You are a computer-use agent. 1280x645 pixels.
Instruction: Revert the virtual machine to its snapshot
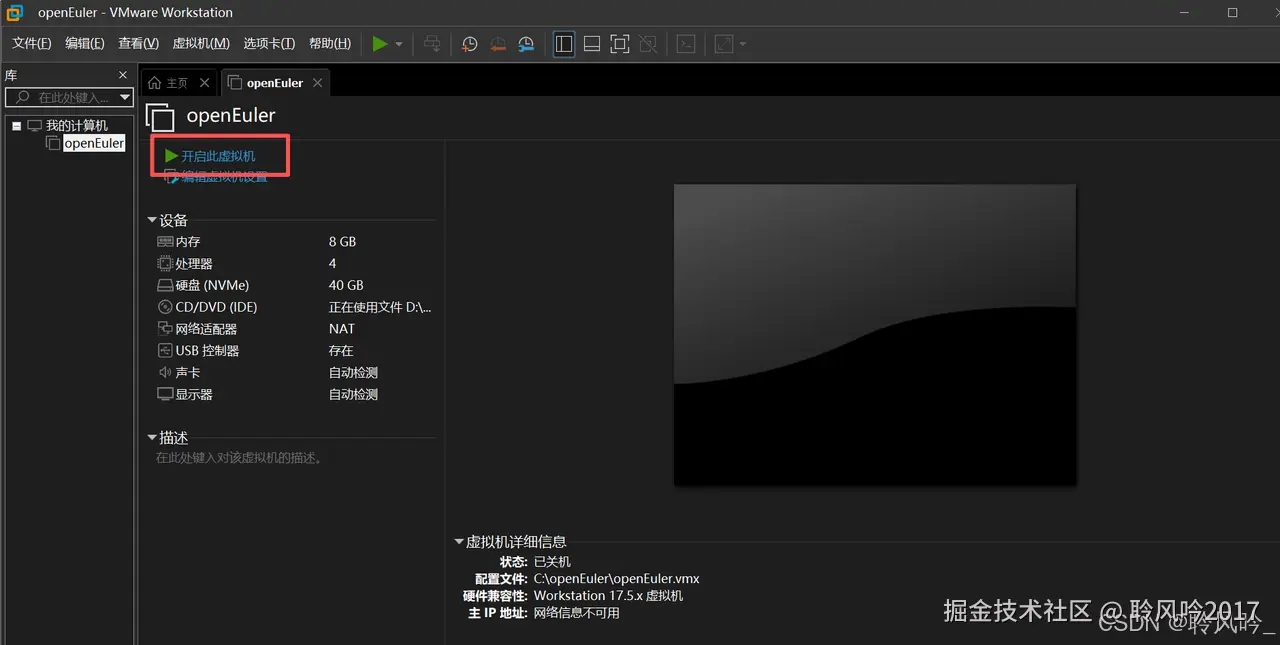click(497, 43)
